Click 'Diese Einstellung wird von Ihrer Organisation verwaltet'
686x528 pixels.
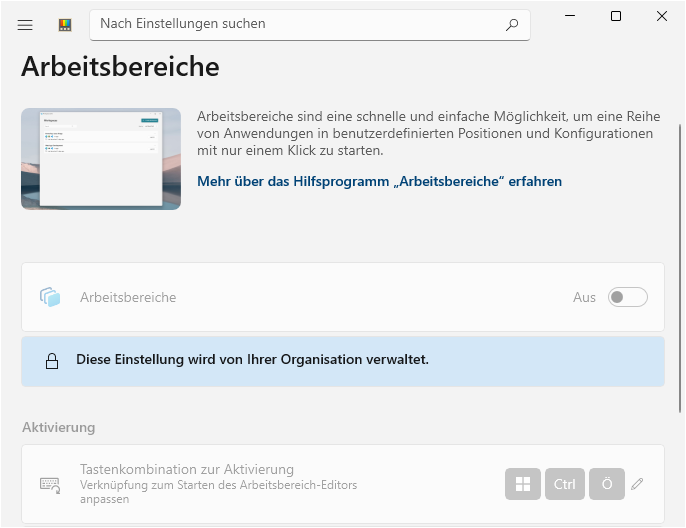click(252, 359)
